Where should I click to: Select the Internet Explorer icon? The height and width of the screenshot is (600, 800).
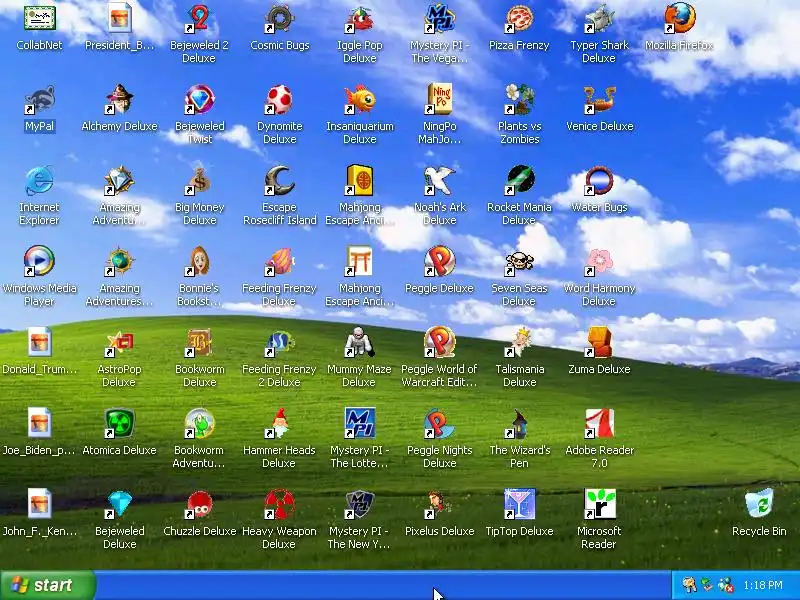39,181
